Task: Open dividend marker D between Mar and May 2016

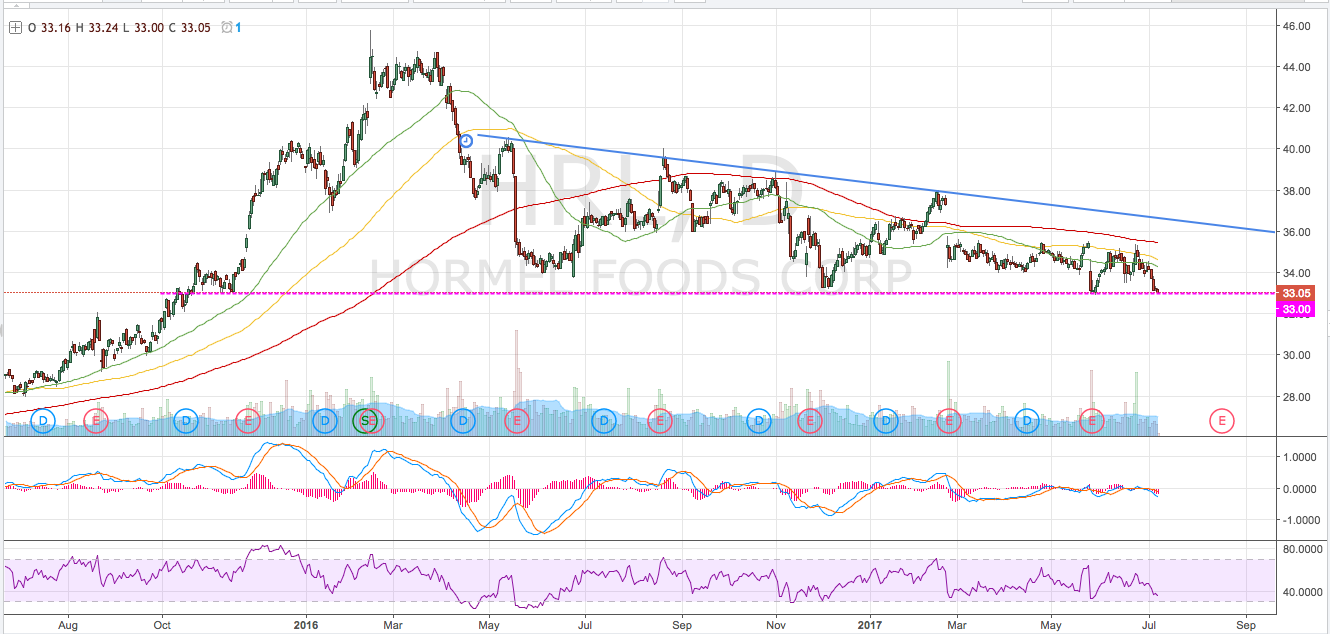Action: [x=462, y=421]
